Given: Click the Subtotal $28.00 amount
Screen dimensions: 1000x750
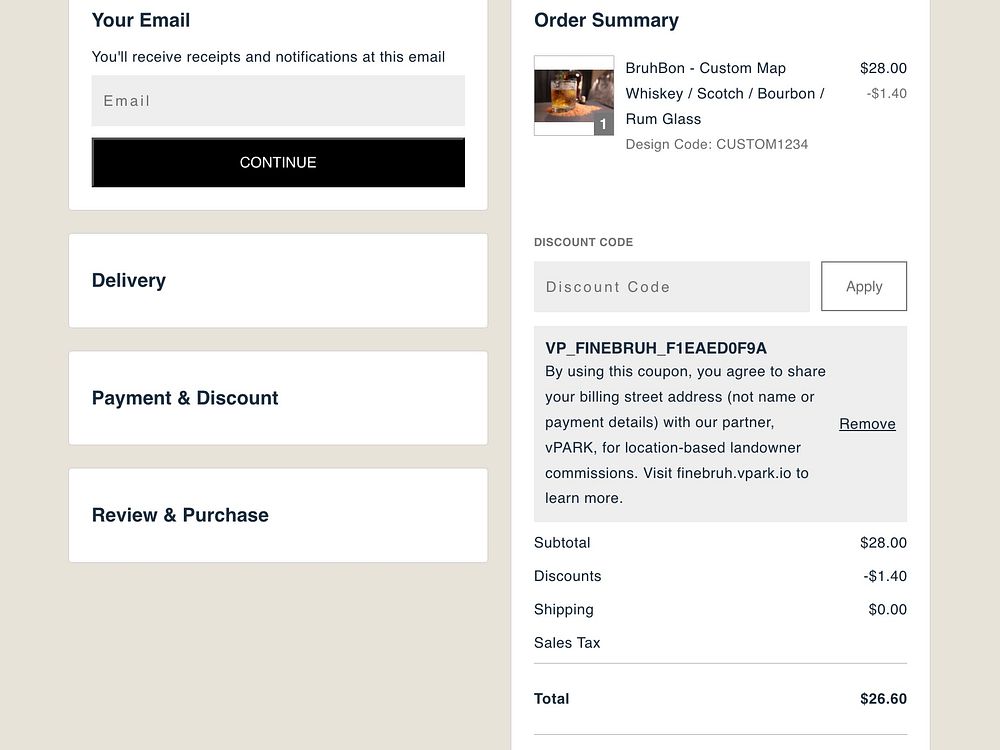Looking at the screenshot, I should [883, 543].
